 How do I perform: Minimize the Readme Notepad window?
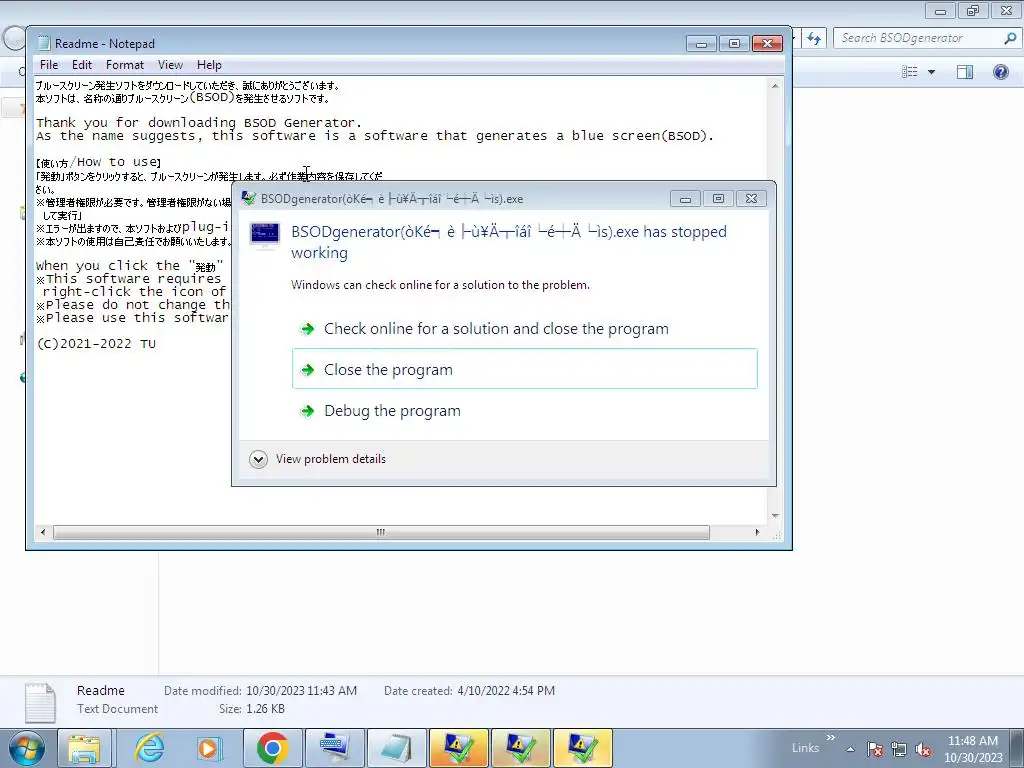click(701, 43)
